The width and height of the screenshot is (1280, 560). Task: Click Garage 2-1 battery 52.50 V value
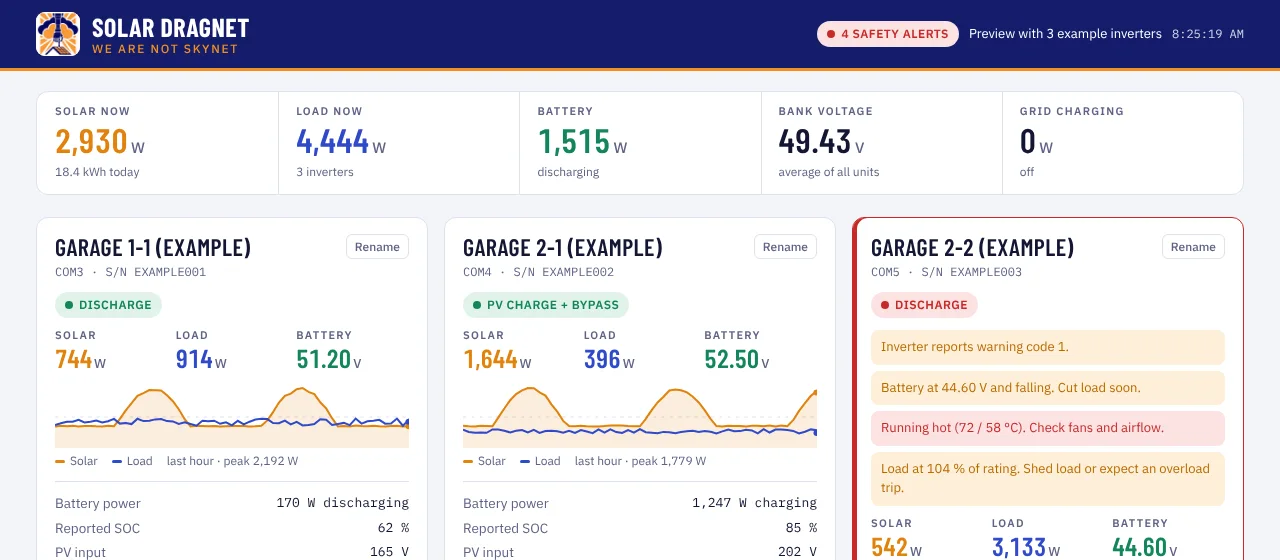tap(737, 360)
